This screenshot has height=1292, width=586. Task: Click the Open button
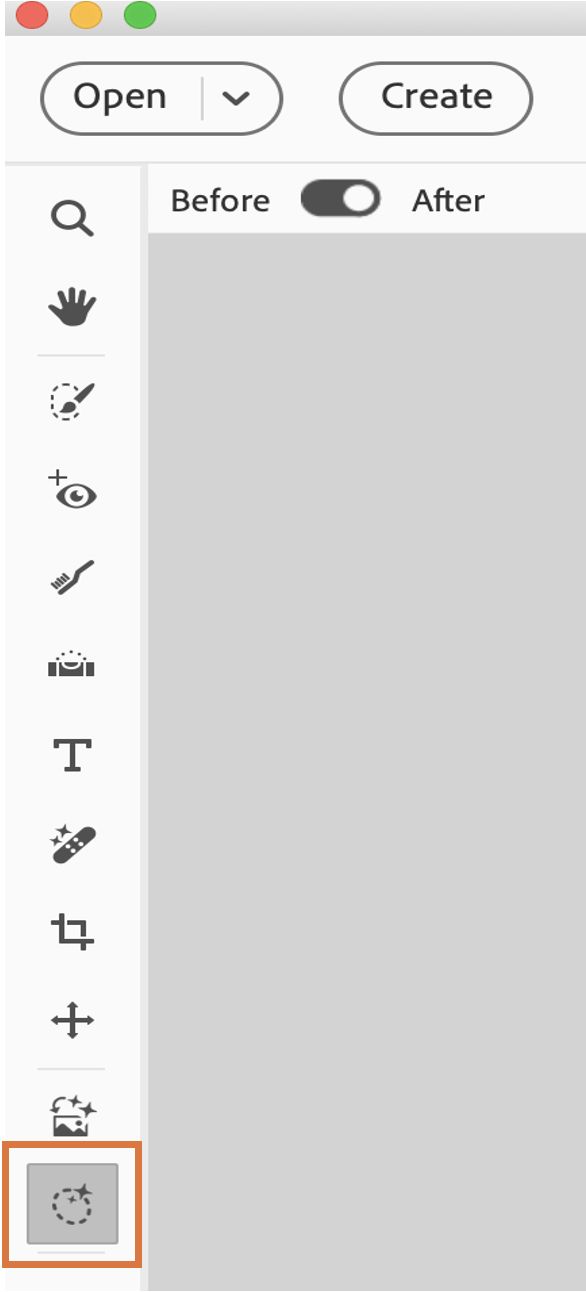pyautogui.click(x=120, y=97)
